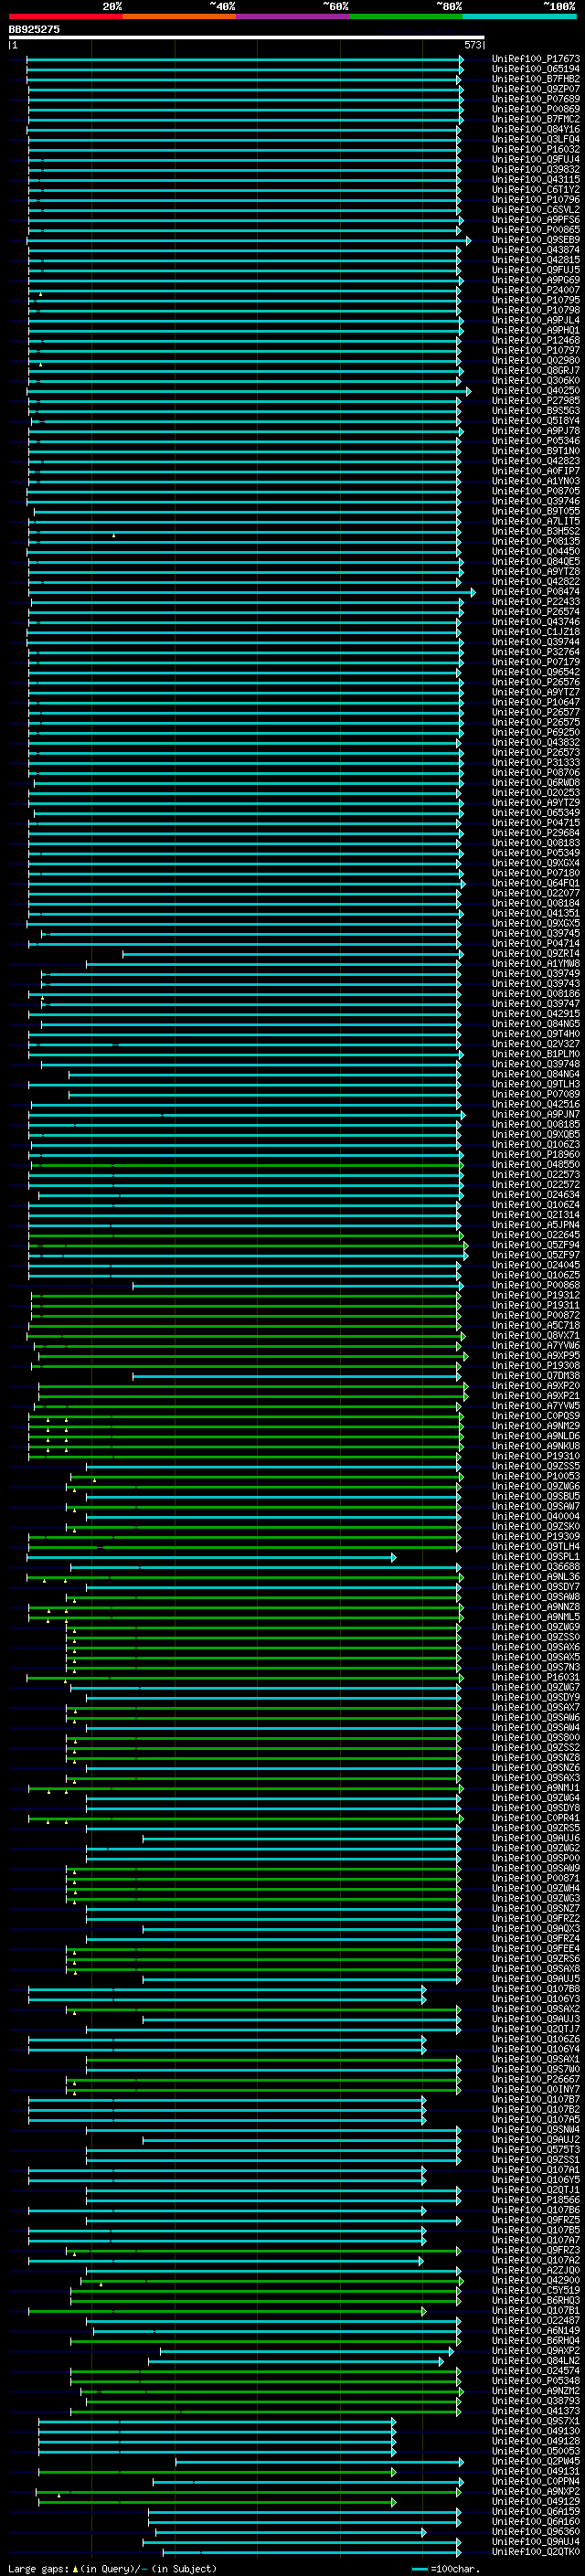Open the UniRef100_P07180 label
Viewport: 585px width, 2576px height.
[x=536, y=873]
